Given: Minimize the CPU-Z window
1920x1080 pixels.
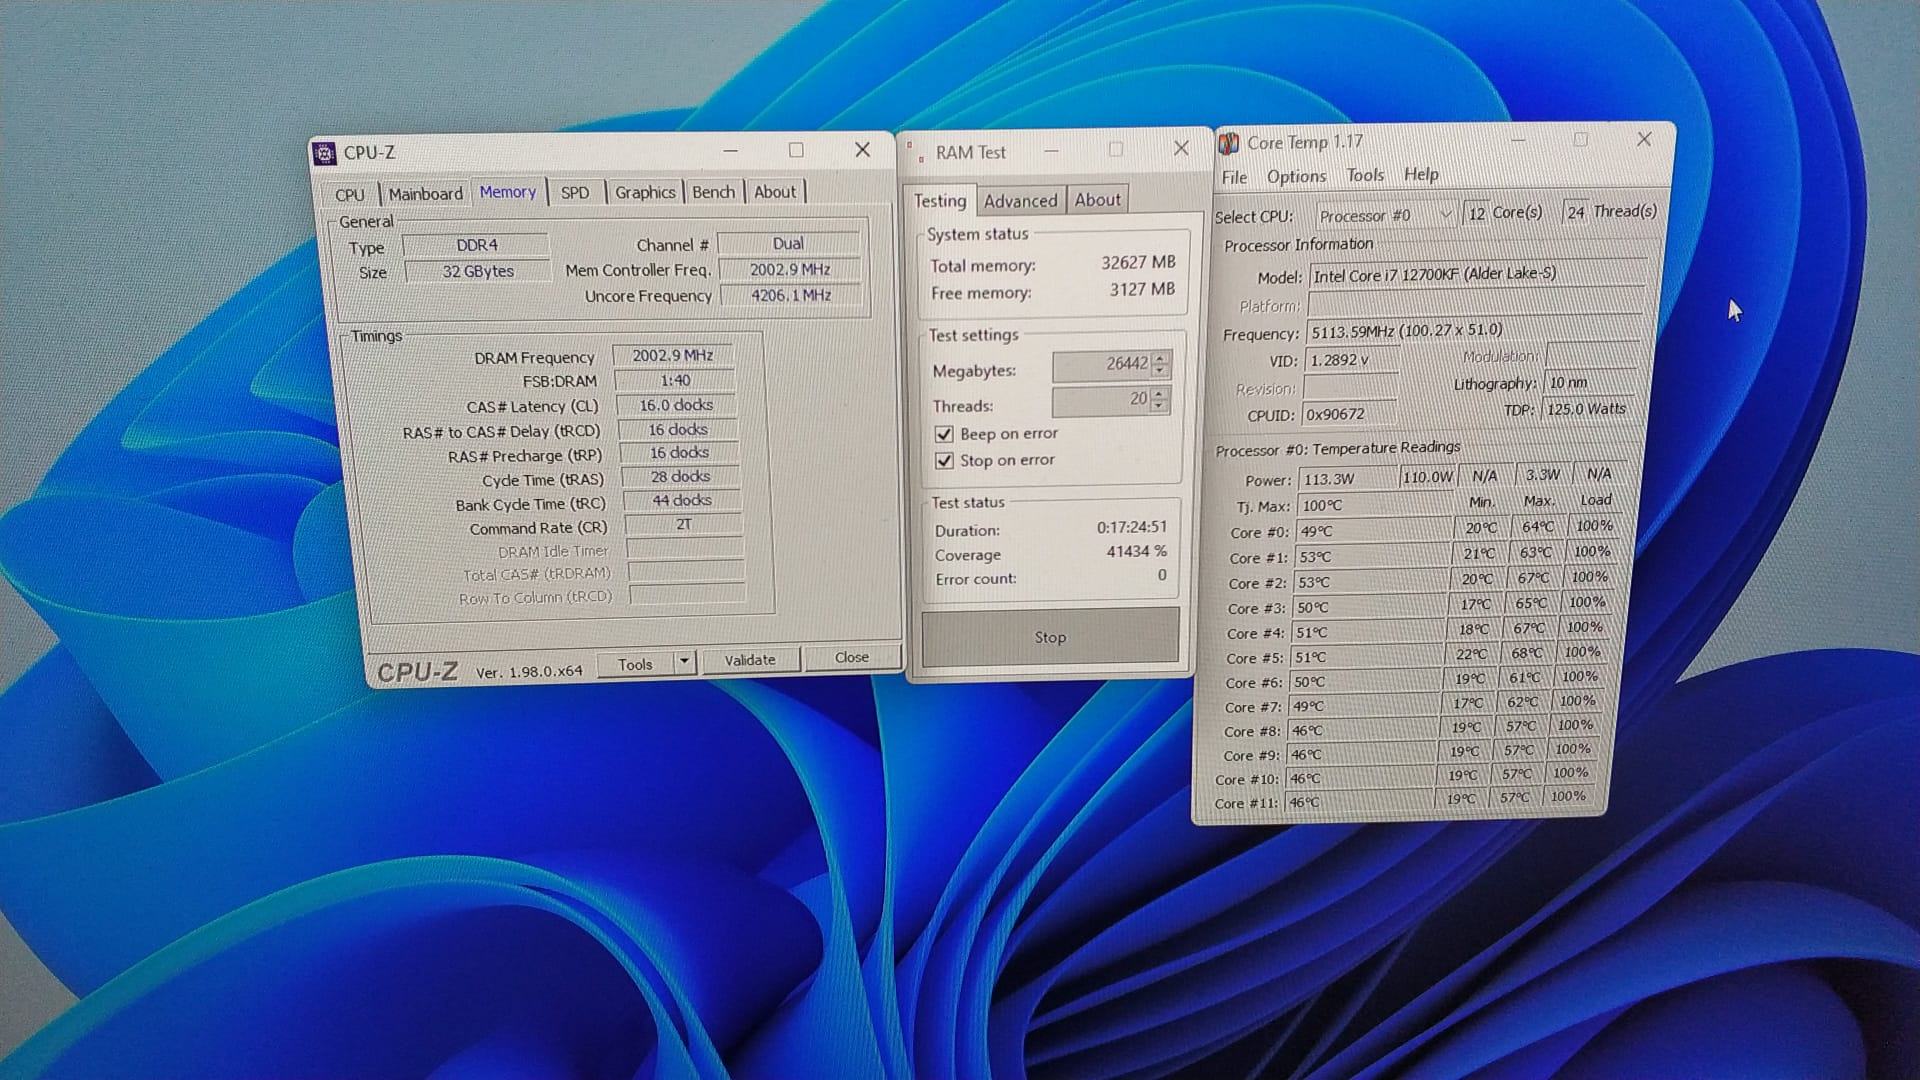Looking at the screenshot, I should point(731,151).
